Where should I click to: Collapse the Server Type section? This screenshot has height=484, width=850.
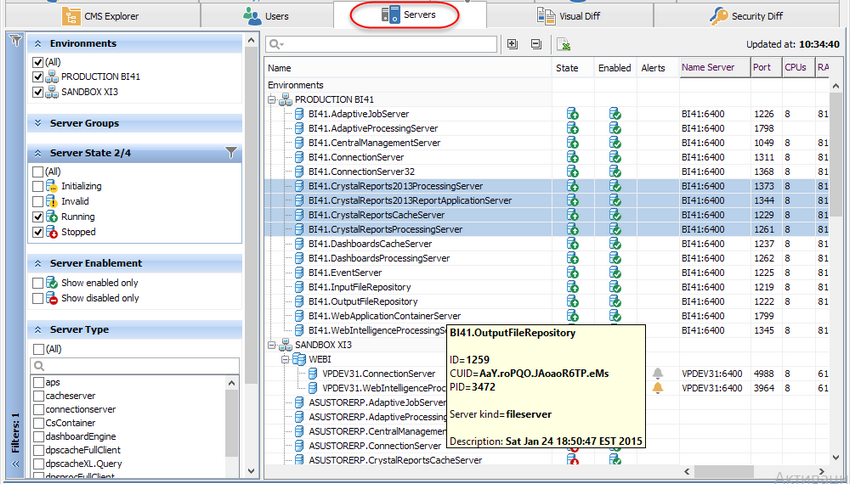click(x=38, y=330)
